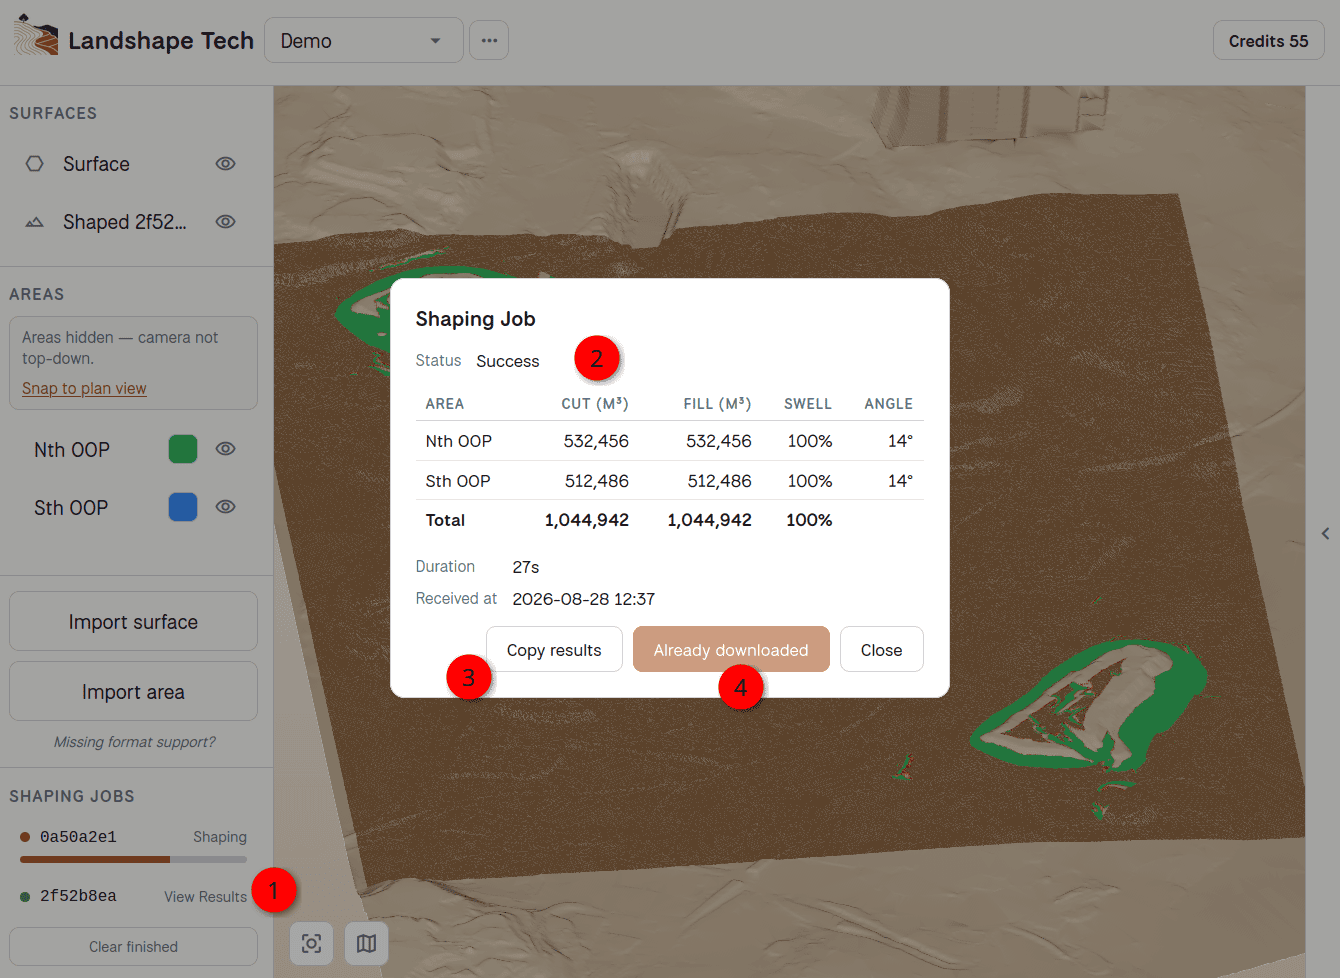Open the Credits 55 button
1340x978 pixels.
[1268, 41]
